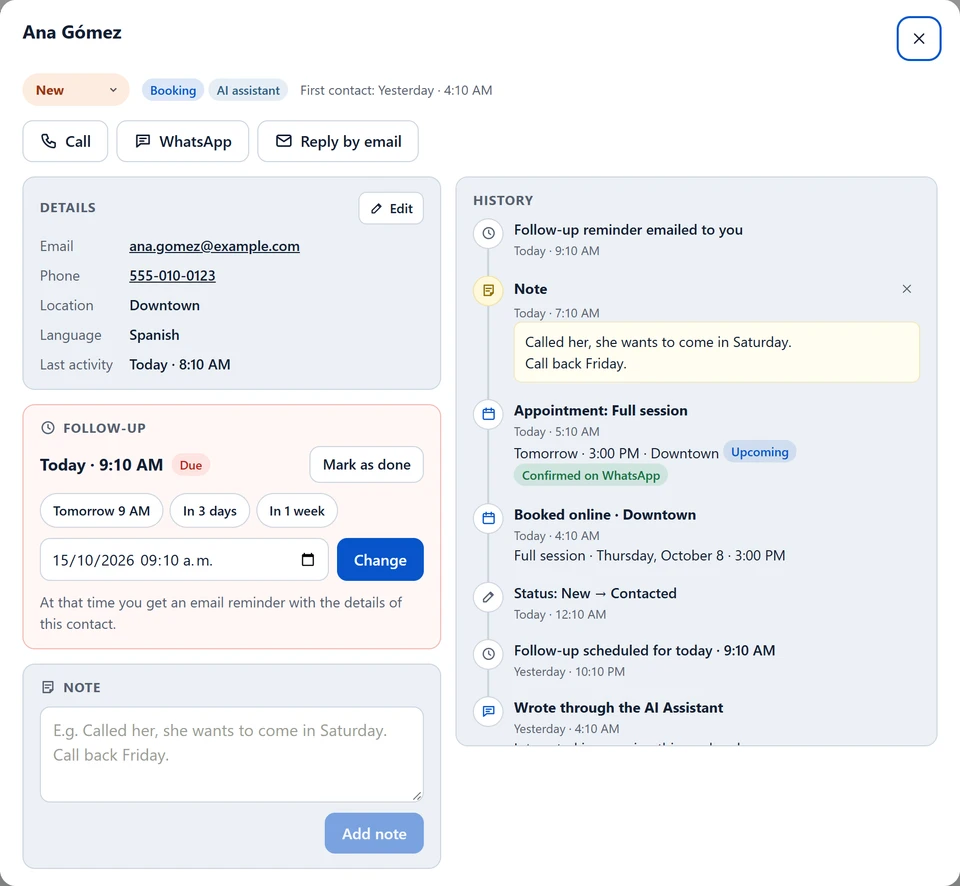Click 'Wrote through the AI Assistant' title
Screen dimensions: 960x886
click(618, 707)
